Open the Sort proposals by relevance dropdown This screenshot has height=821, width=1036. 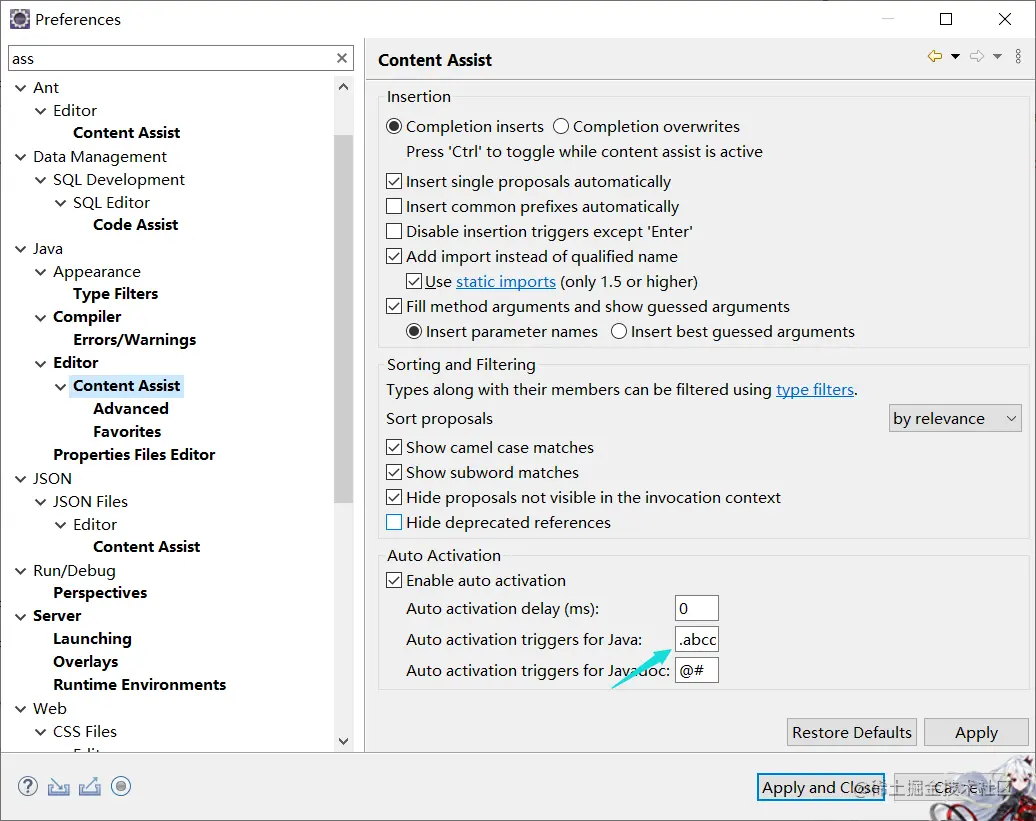[x=955, y=418]
